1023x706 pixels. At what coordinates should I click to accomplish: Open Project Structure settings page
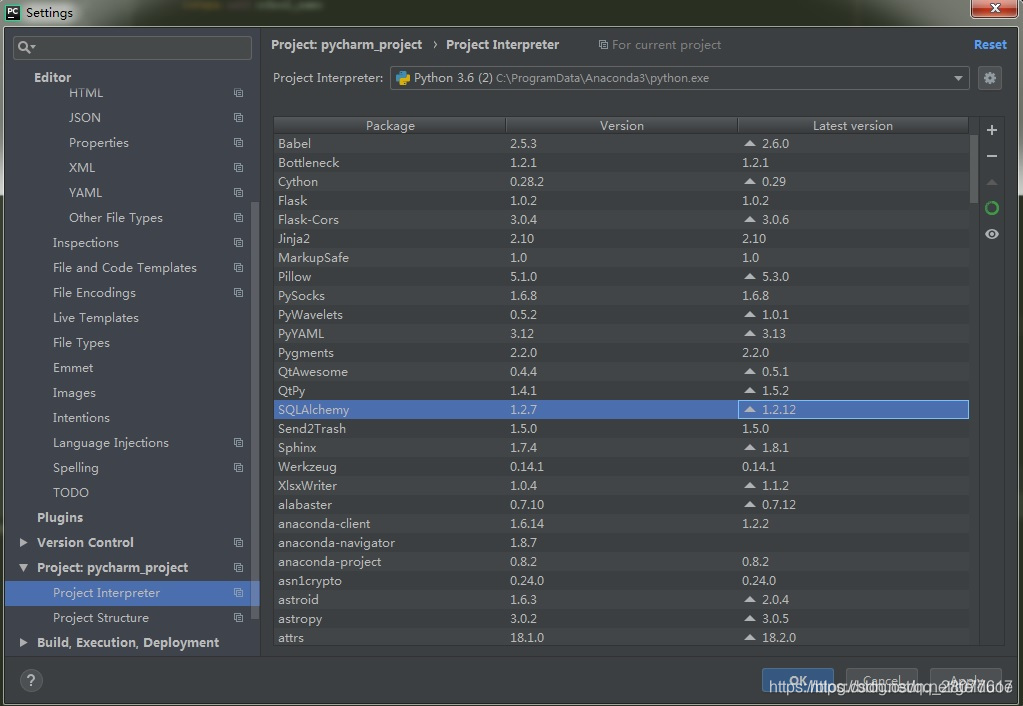tap(100, 618)
